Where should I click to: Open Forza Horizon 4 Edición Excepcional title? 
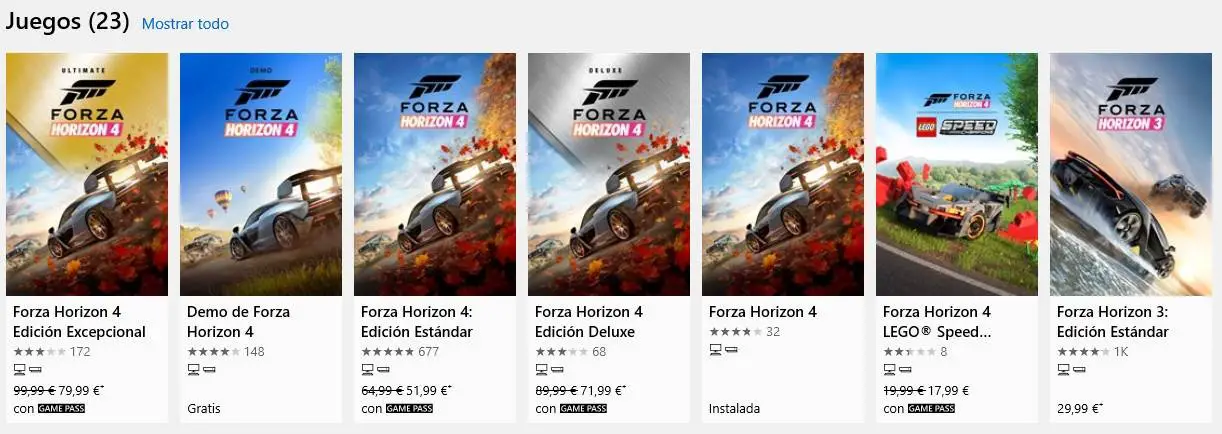pyautogui.click(x=80, y=322)
